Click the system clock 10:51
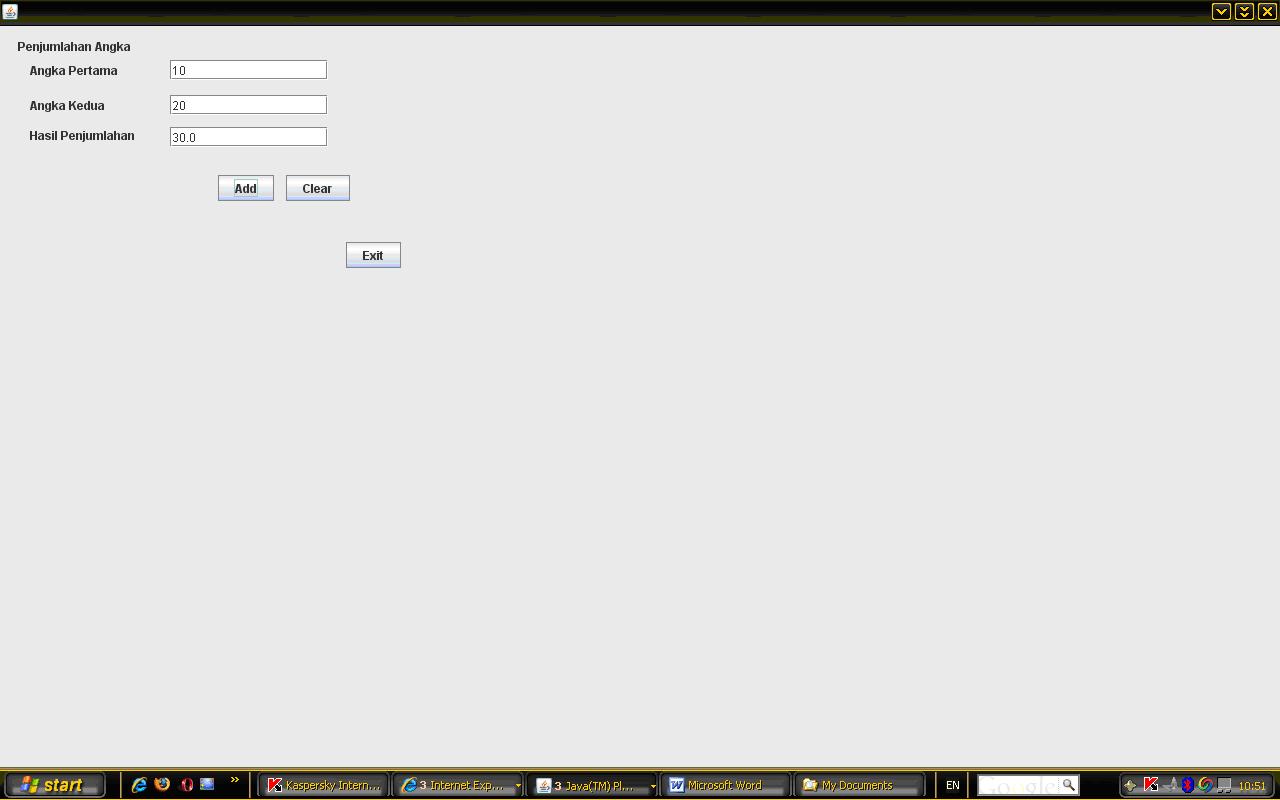Viewport: 1280px width, 800px height. (1252, 786)
